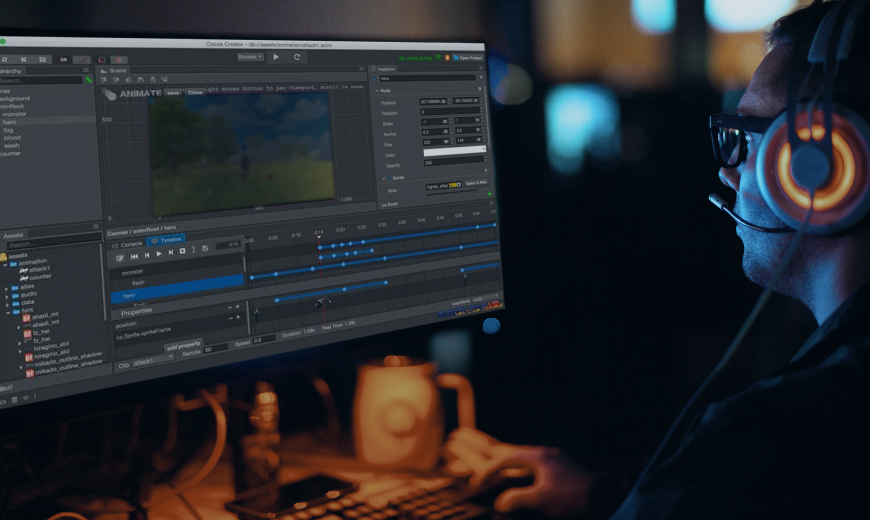Select the hero node in Hierarchy
The image size is (870, 520).
click(9, 122)
